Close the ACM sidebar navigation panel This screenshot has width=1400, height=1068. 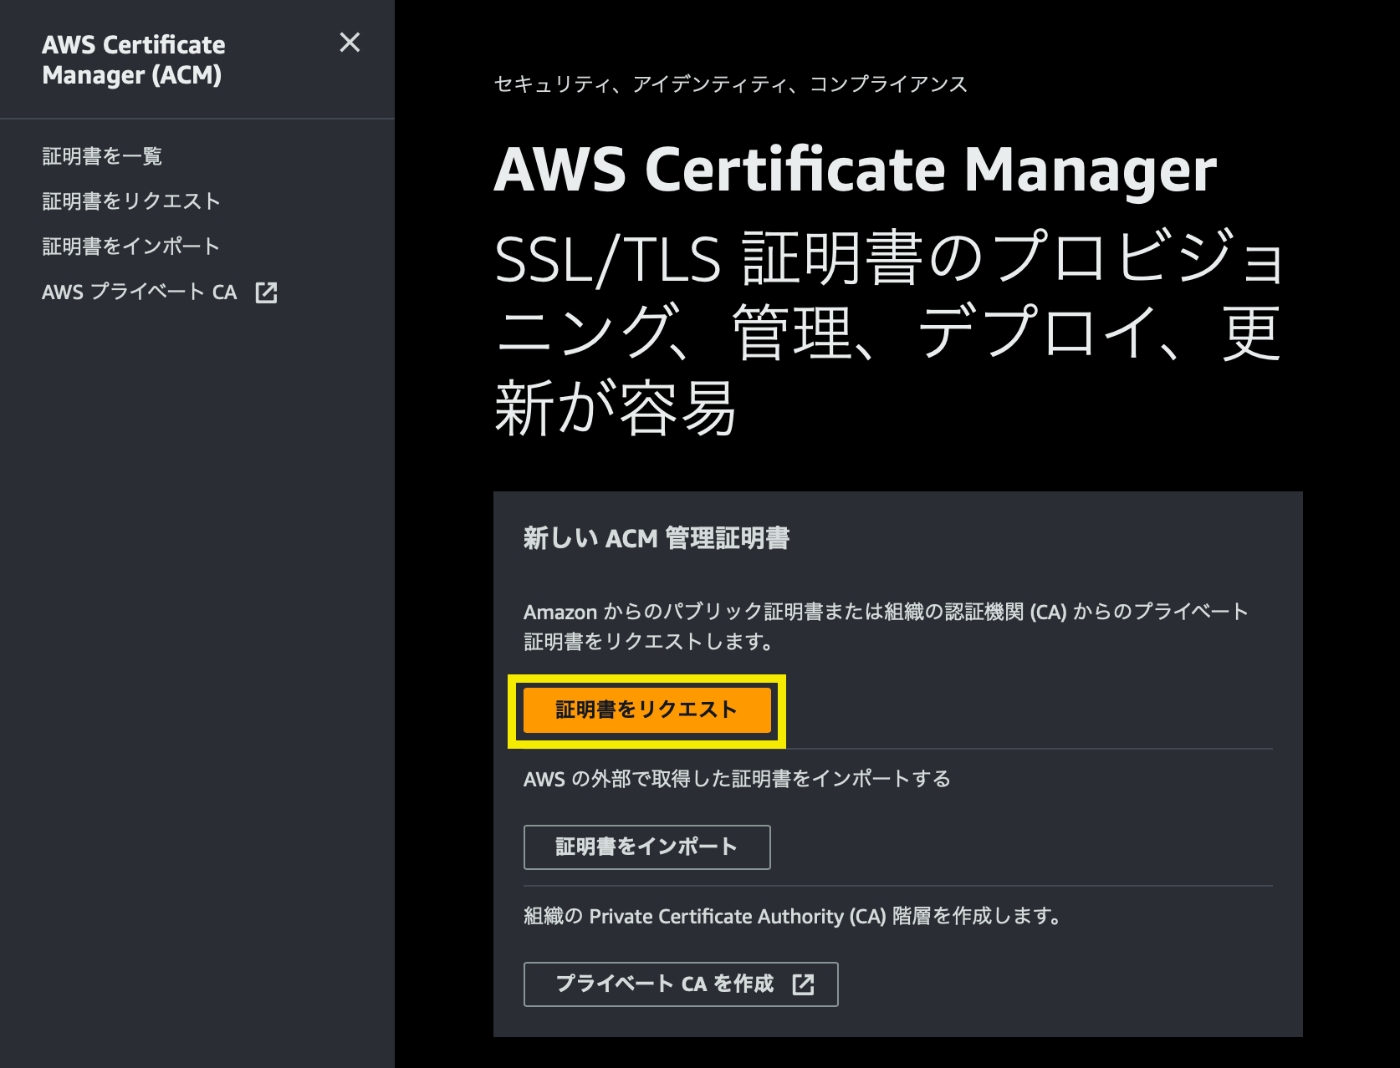(349, 43)
